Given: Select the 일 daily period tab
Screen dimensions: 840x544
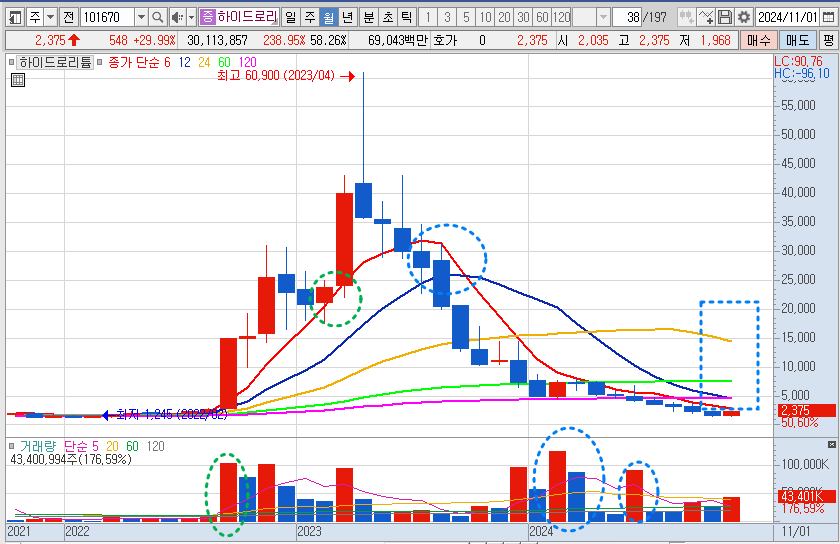Looking at the screenshot, I should click(290, 17).
